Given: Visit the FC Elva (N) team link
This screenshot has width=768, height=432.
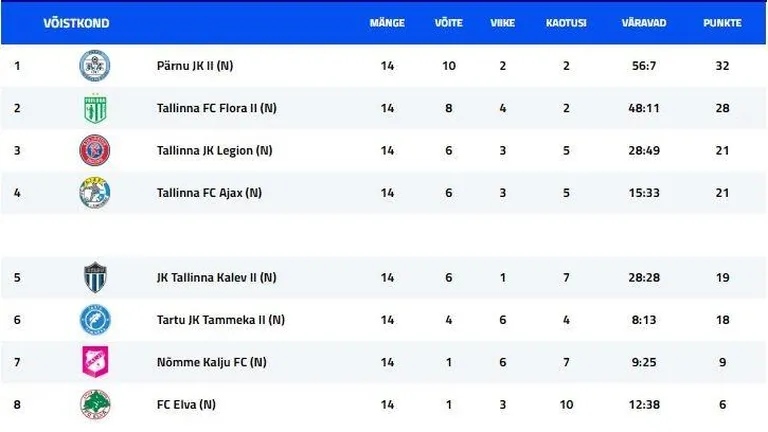Looking at the screenshot, I should click(186, 405).
